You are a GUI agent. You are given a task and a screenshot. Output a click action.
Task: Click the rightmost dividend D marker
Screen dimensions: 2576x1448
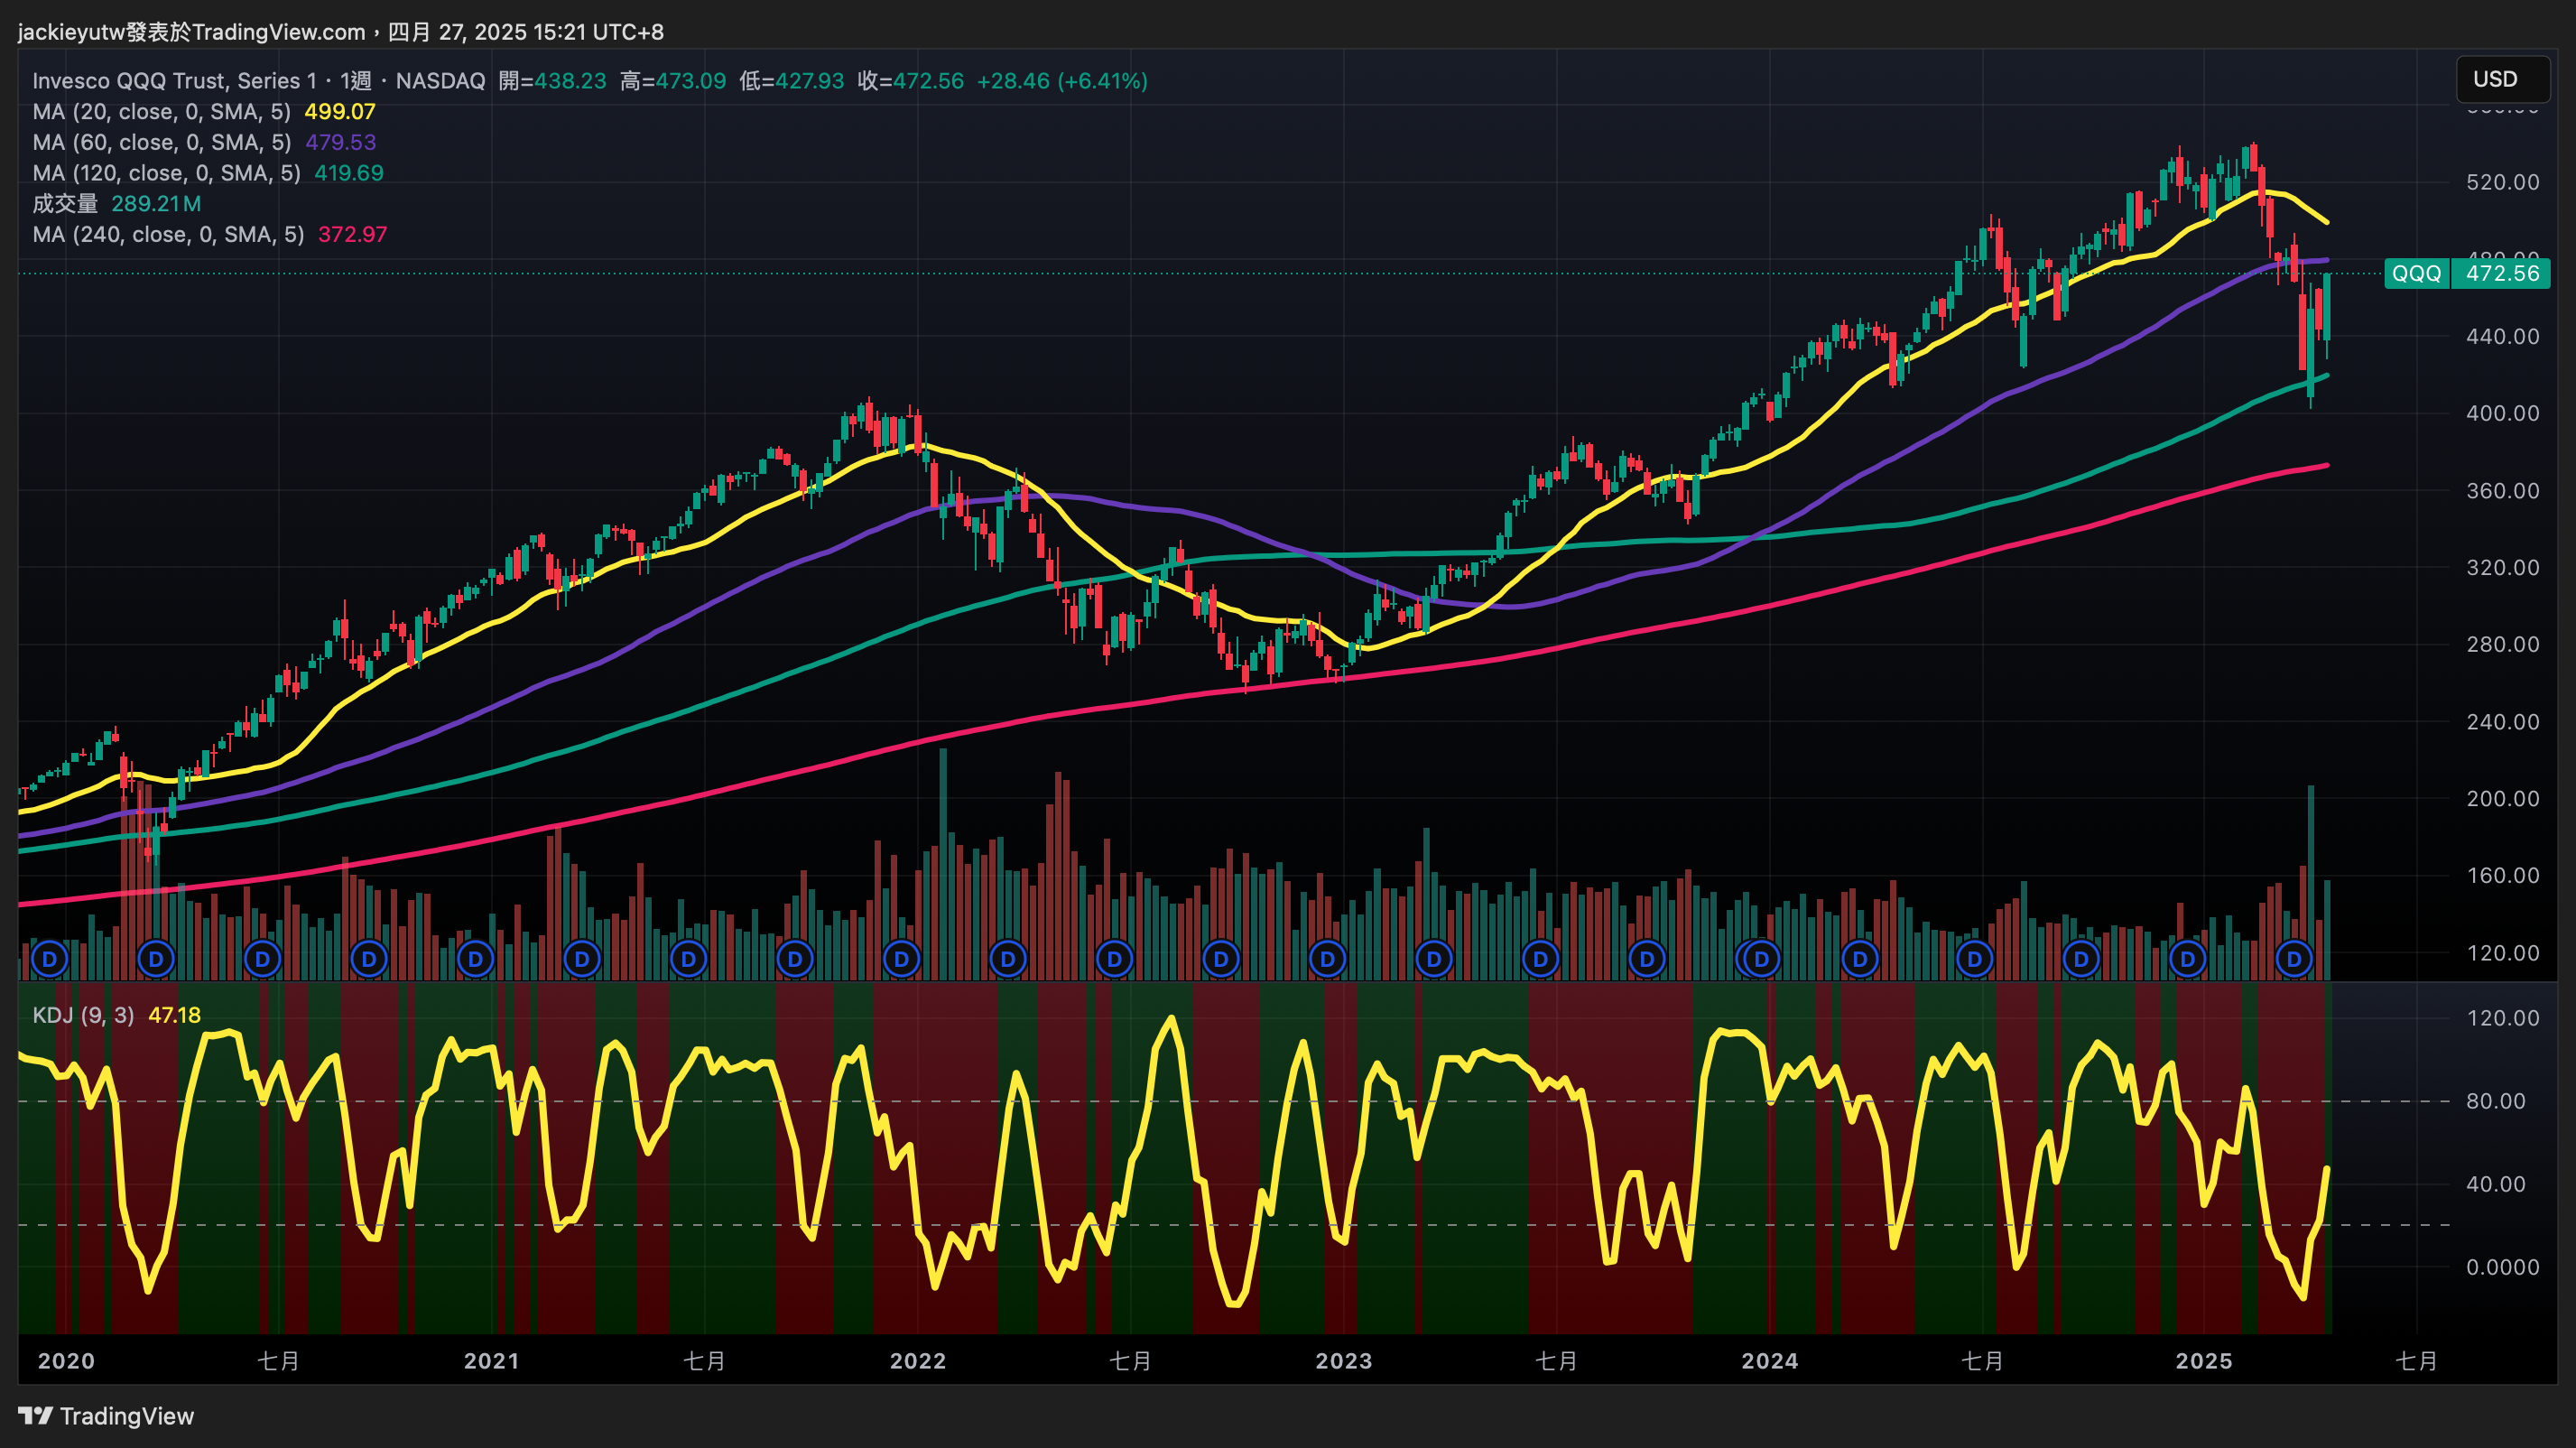tap(2293, 960)
